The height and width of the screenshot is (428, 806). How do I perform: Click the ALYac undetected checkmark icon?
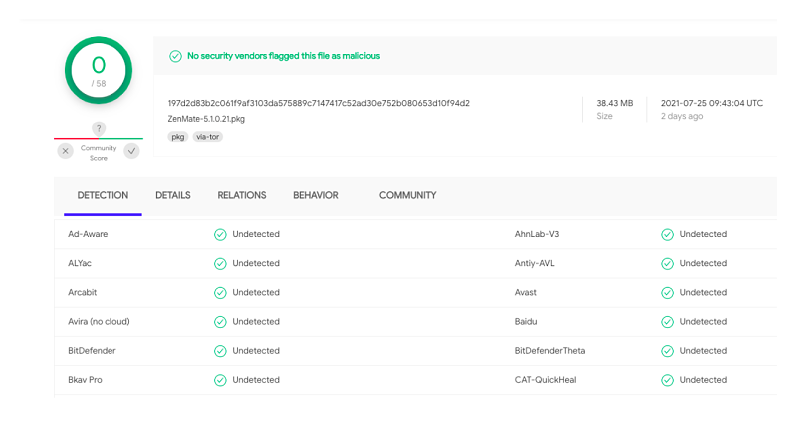point(220,264)
